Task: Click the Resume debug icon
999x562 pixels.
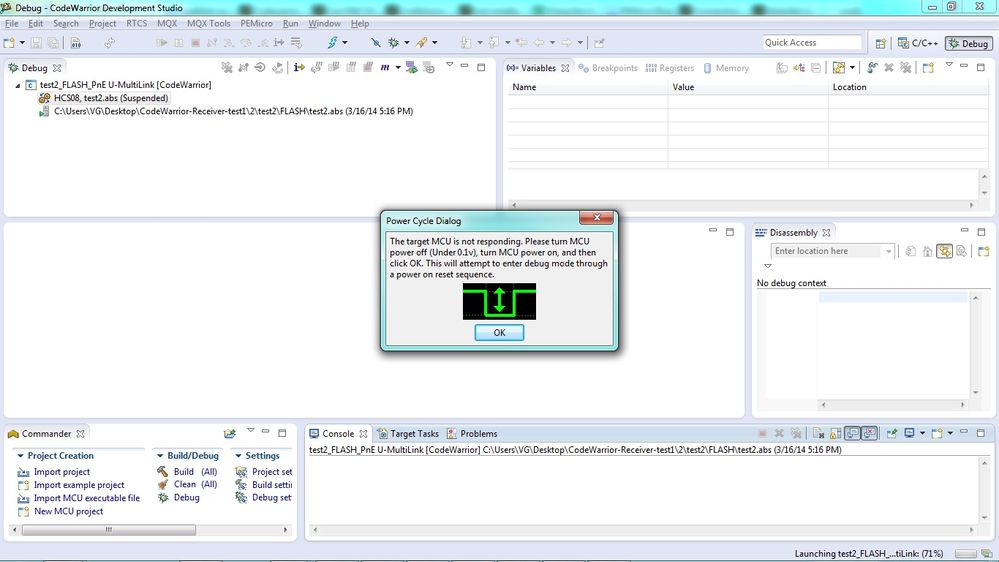Action: (x=162, y=43)
